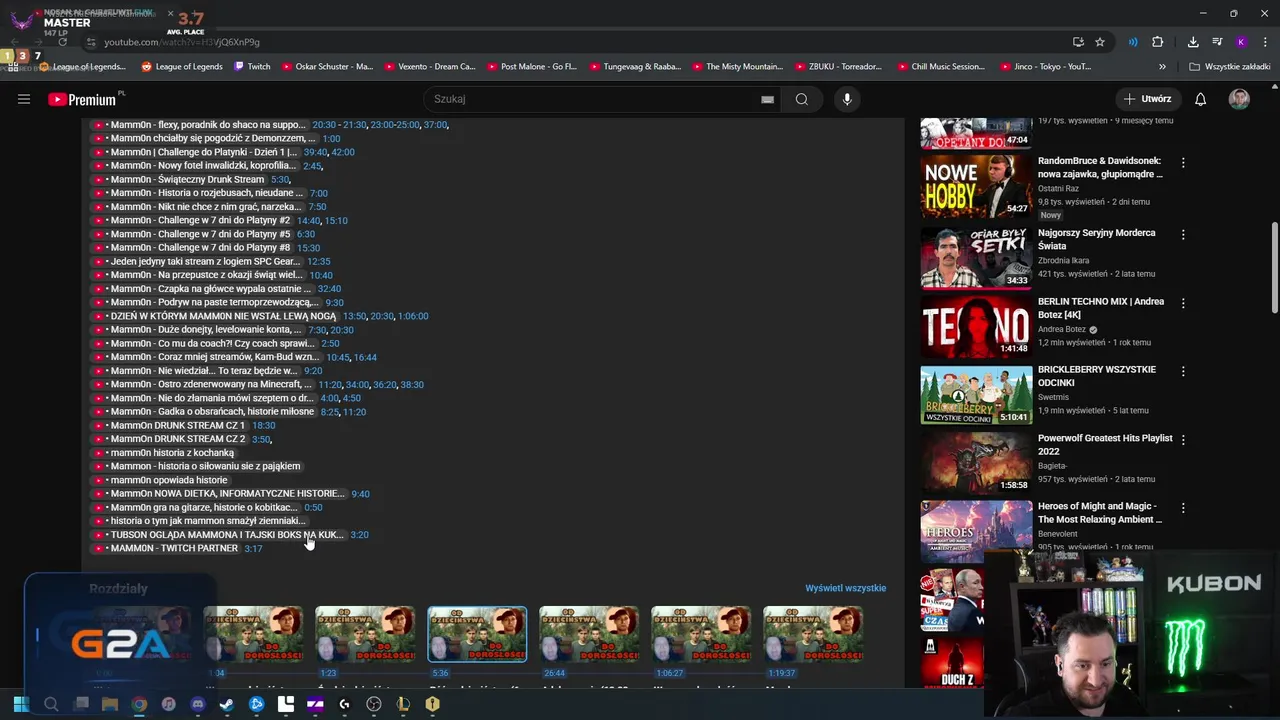Screen dimensions: 1280x720
Task: Open options for BERLIN TECHNO MIX video
Action: (1183, 303)
